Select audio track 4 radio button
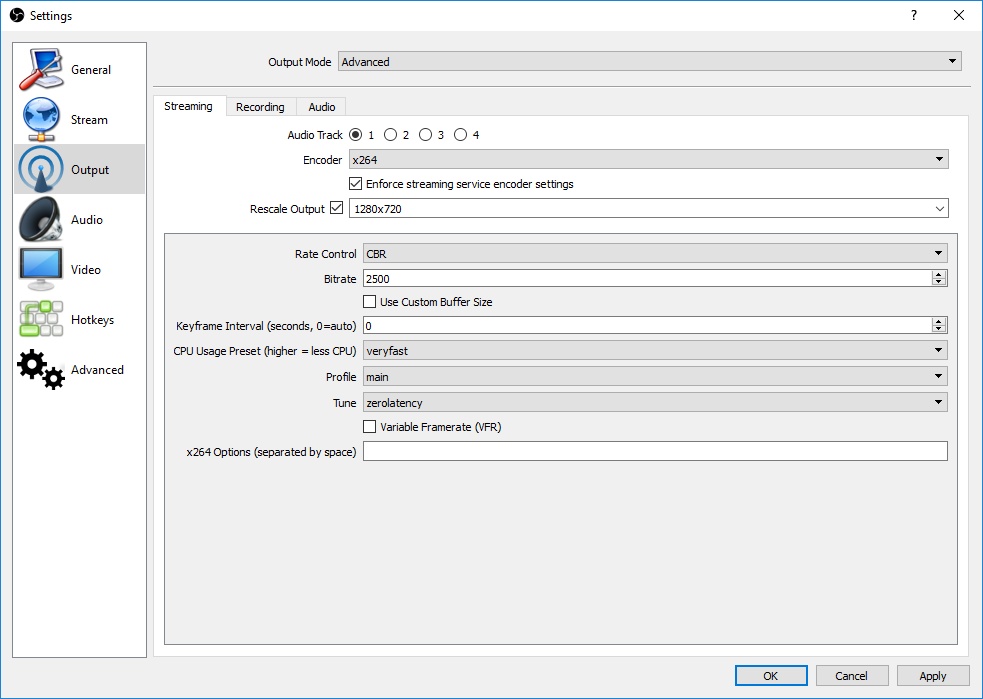The image size is (983, 699). click(x=461, y=135)
